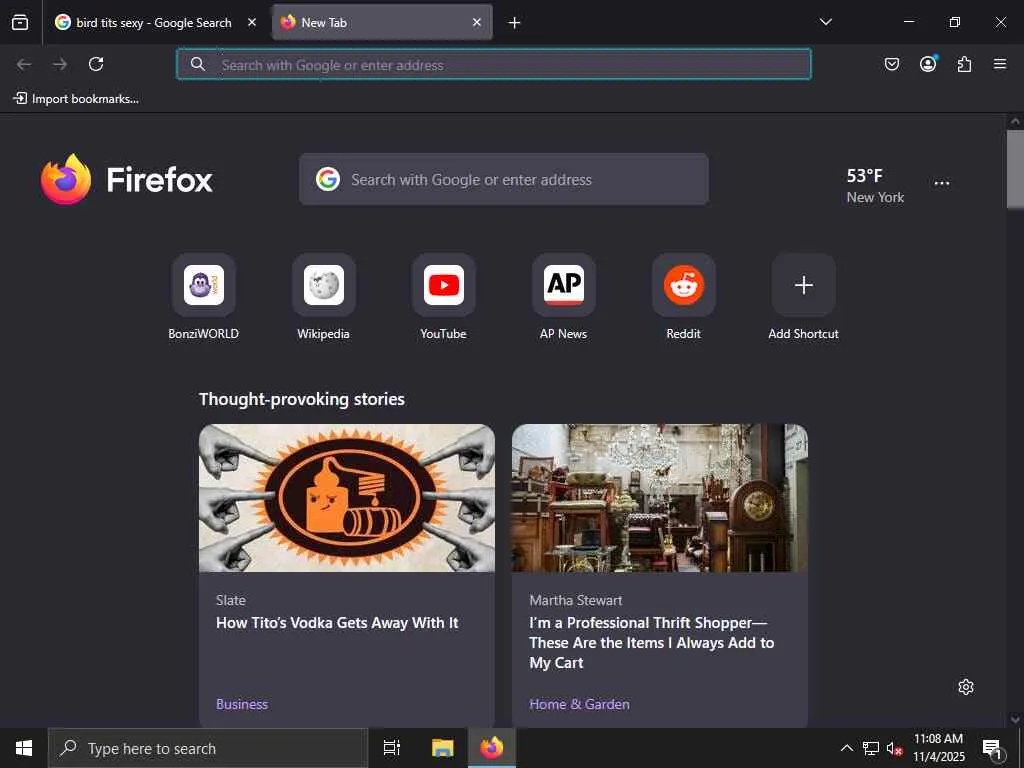This screenshot has width=1024, height=768.
Task: Go forward with the forward arrow
Action: 60,64
